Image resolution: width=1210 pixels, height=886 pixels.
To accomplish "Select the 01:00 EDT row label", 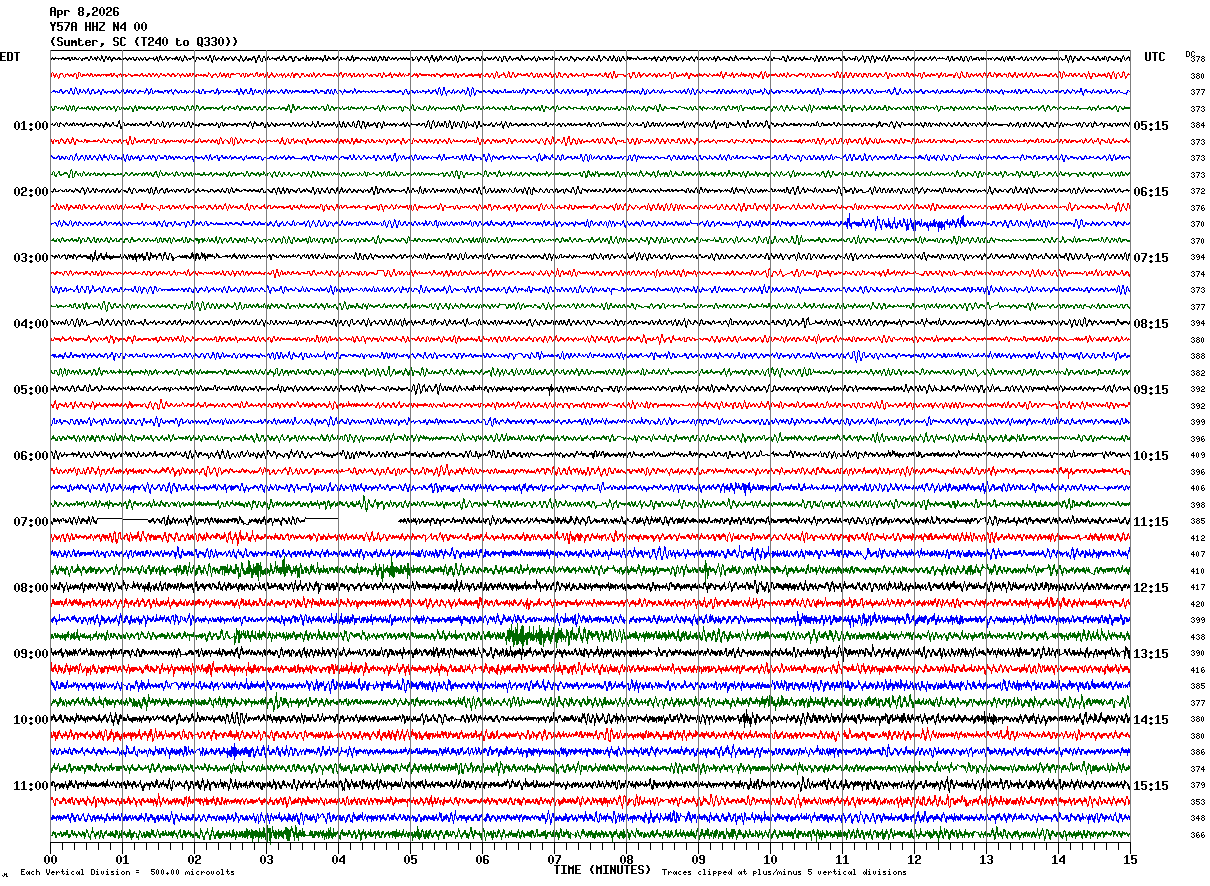I will tap(31, 126).
